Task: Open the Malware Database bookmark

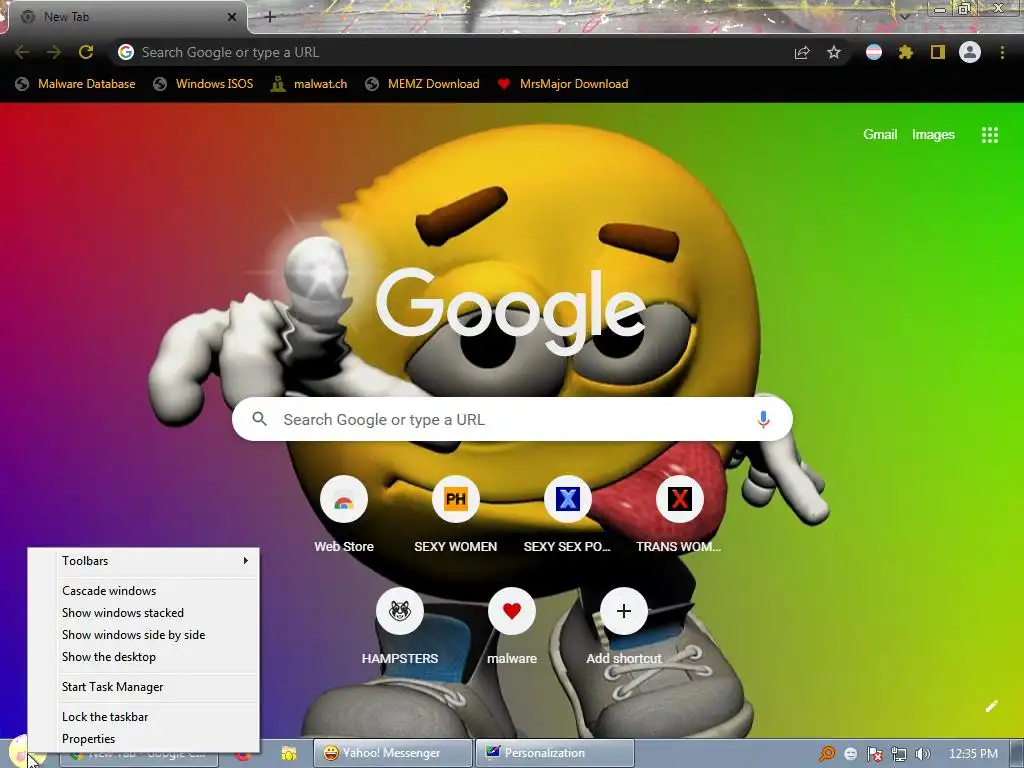Action: tap(76, 84)
